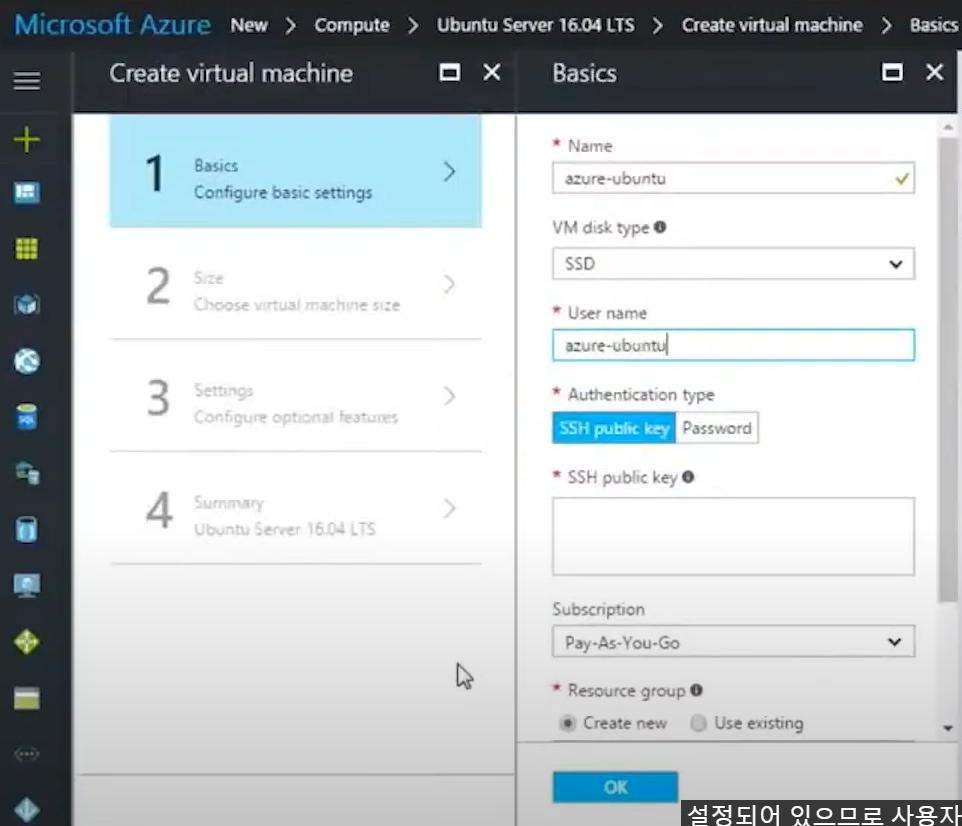Open the blue cylinder Storage icon in sidebar
This screenshot has height=826, width=962.
point(27,530)
